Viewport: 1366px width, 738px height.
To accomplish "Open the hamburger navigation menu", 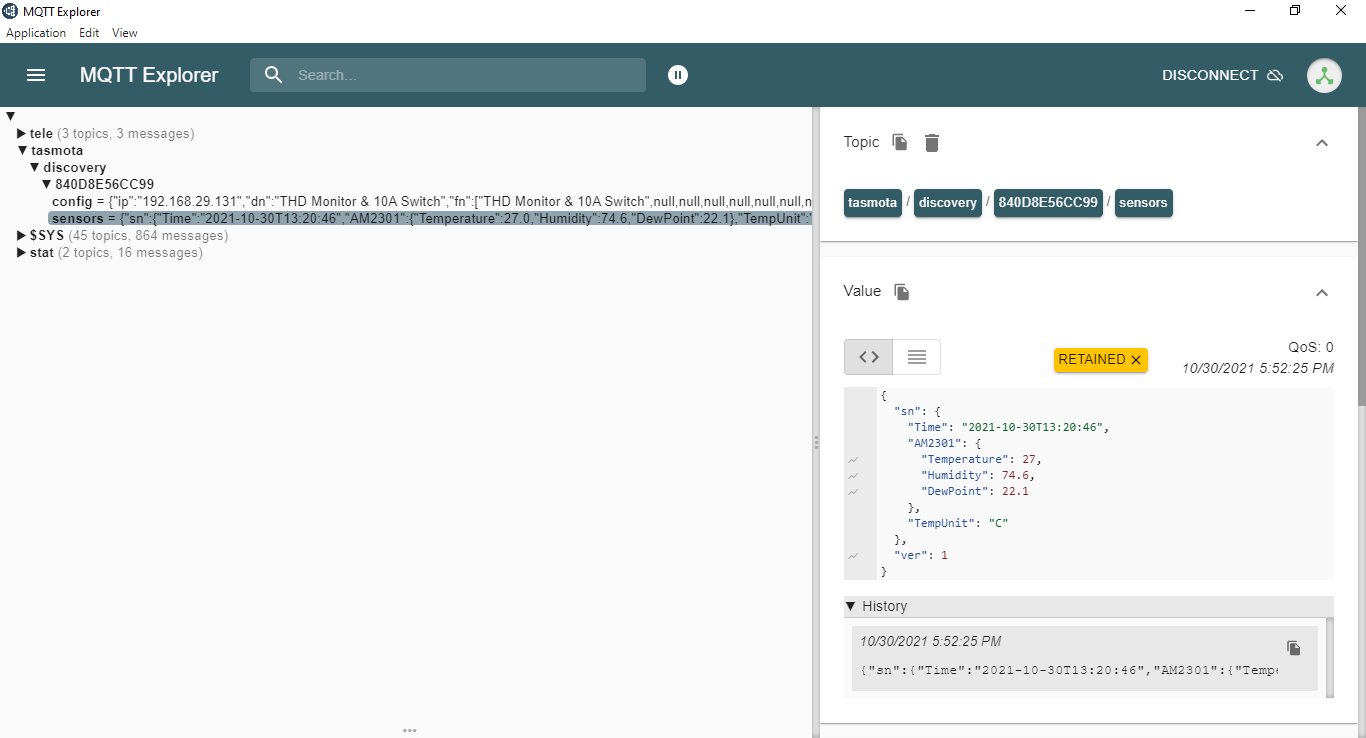I will (36, 75).
